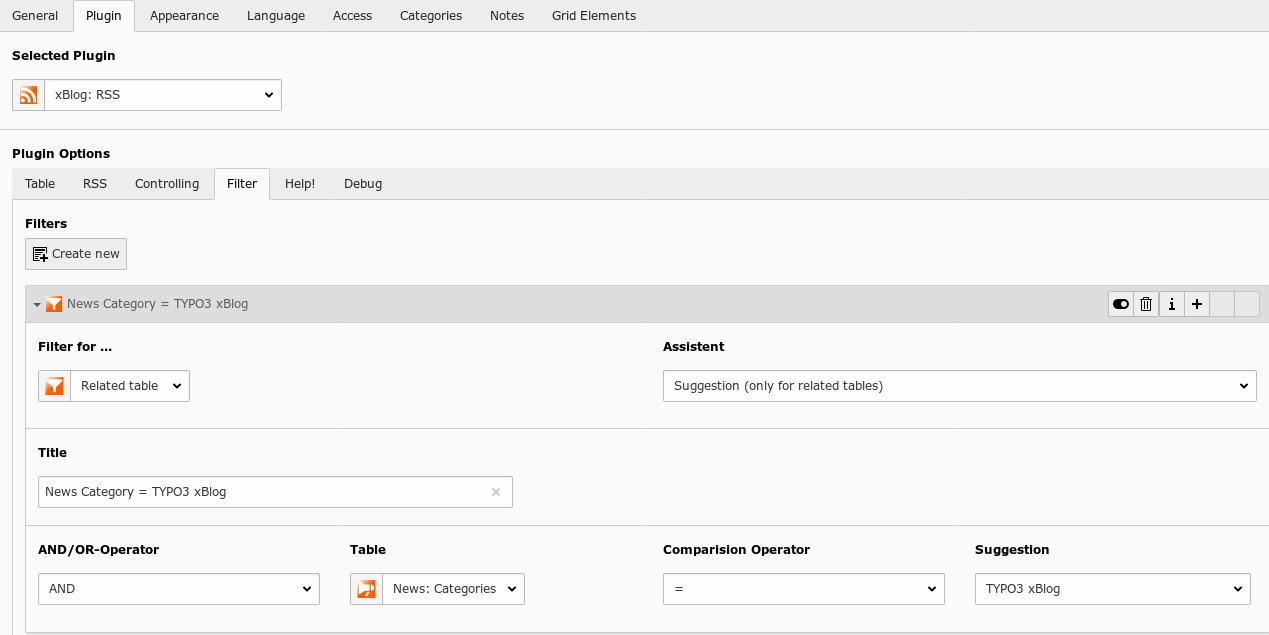
Task: Click into the Title input field
Action: tap(275, 492)
